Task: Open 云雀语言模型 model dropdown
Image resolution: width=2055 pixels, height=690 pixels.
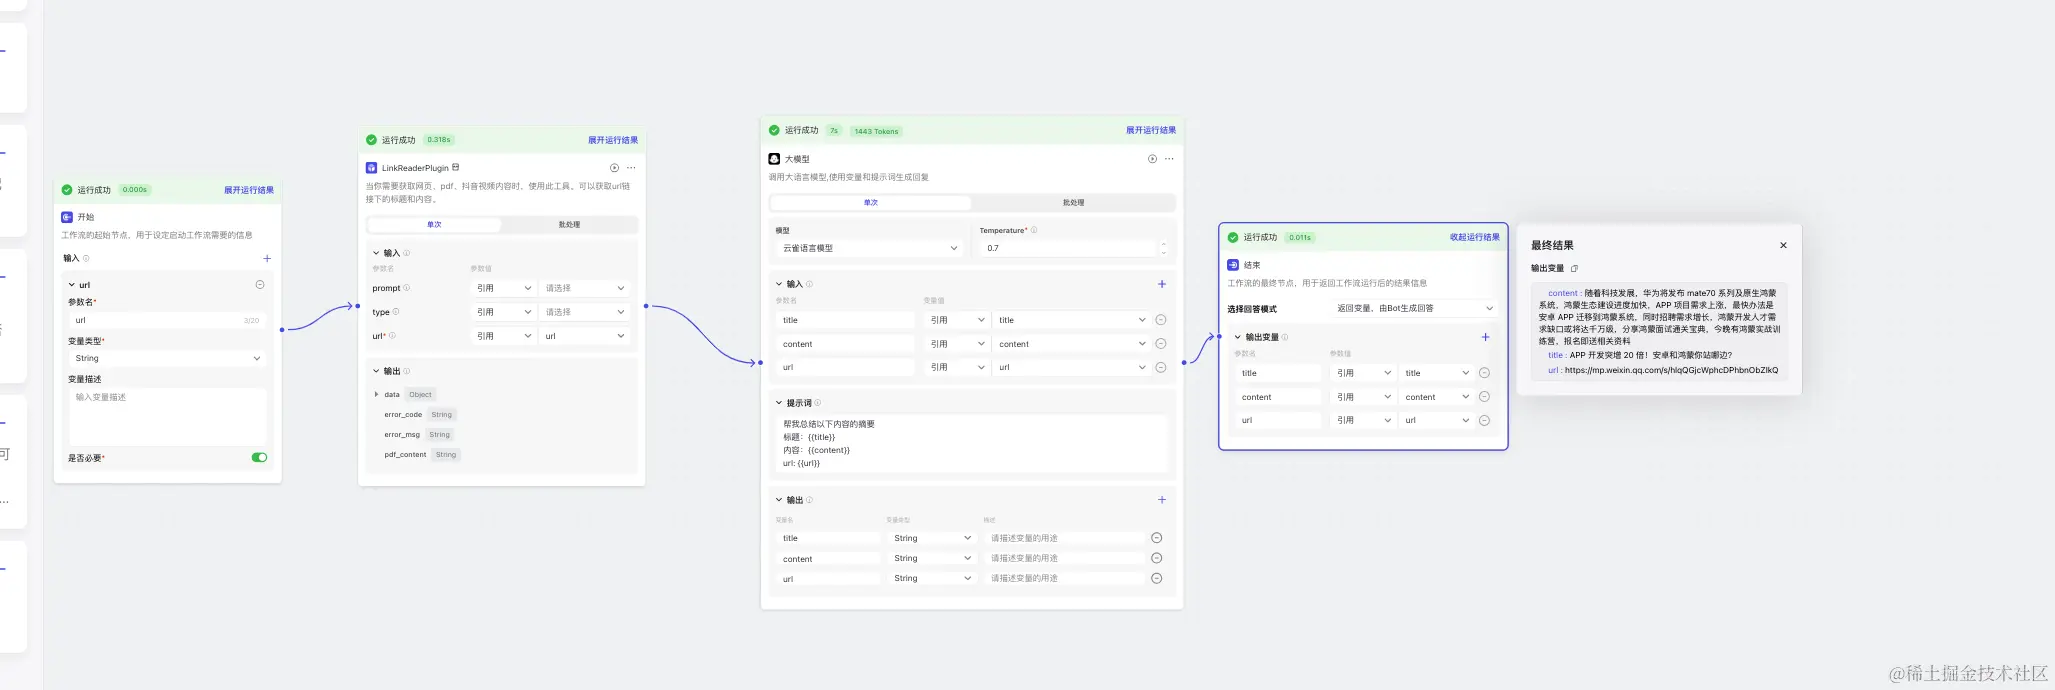Action: tap(869, 248)
